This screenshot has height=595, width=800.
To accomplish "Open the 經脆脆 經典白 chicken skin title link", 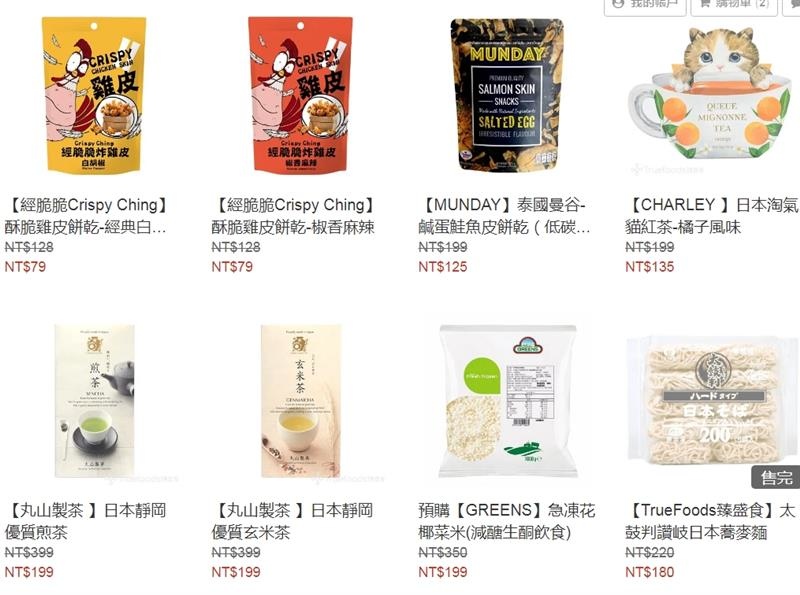I will (x=88, y=216).
